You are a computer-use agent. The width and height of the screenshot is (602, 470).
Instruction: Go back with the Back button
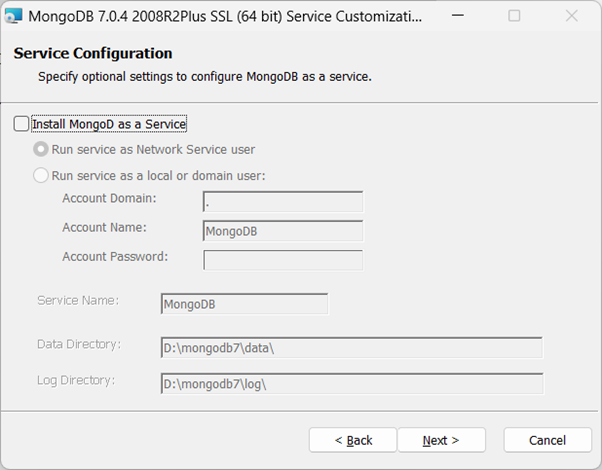coord(353,440)
